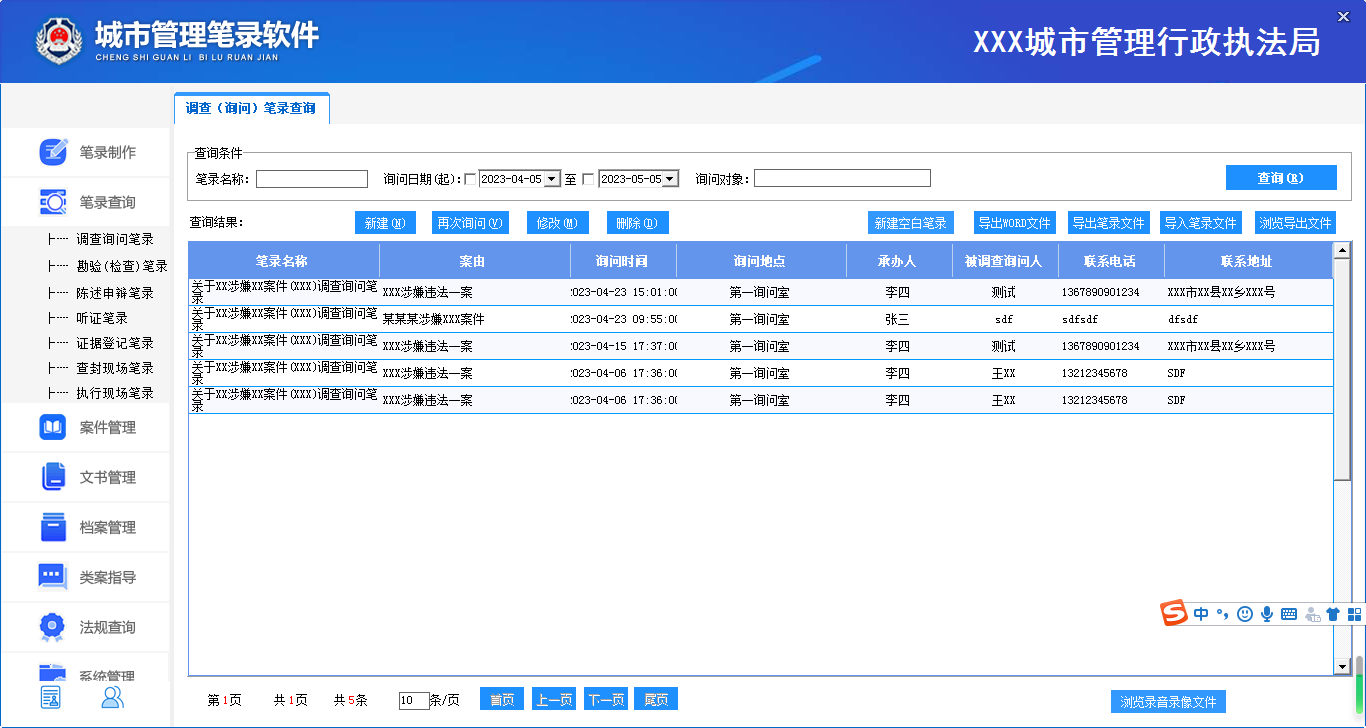Click results table scrollbar up arrow
Viewport: 1366px width, 728px height.
click(1342, 249)
